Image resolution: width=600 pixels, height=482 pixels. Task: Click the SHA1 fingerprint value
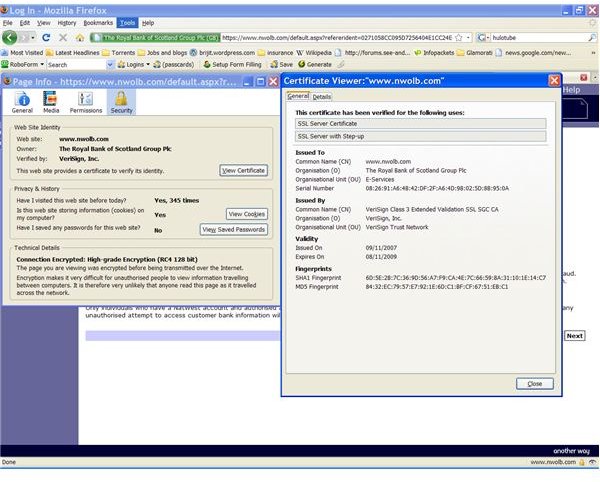click(x=455, y=278)
